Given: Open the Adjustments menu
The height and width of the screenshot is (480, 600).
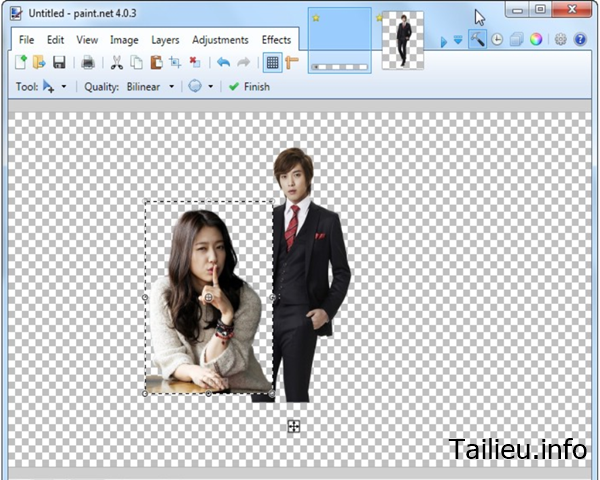Looking at the screenshot, I should 220,40.
